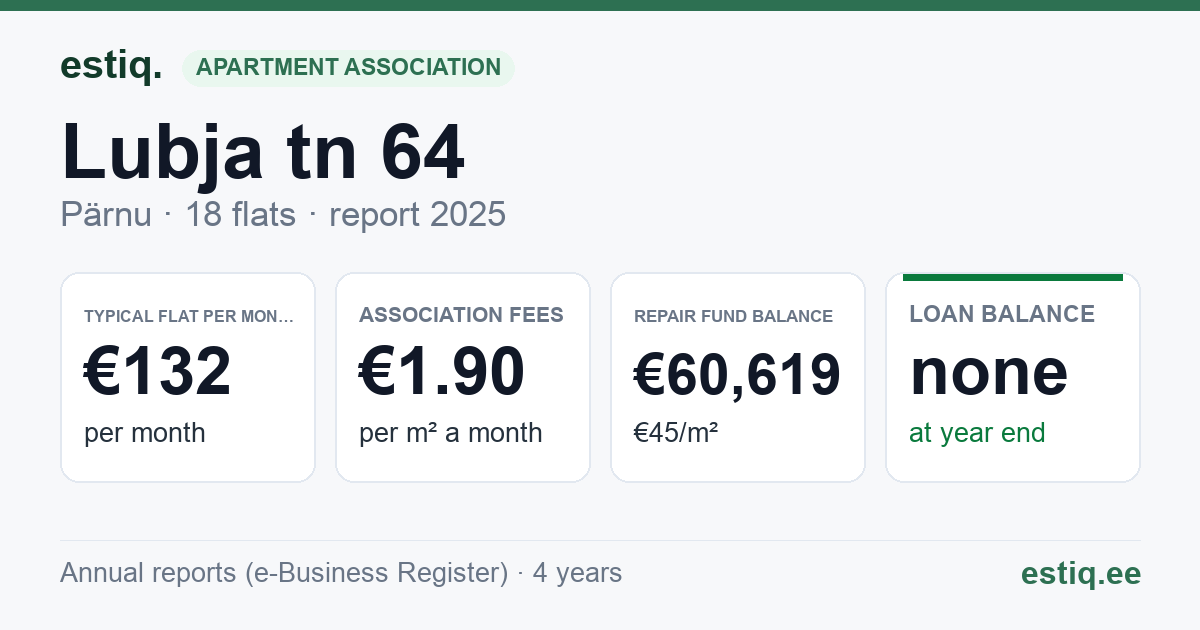Click the green 'at year end' text
The height and width of the screenshot is (630, 1200).
coord(977,433)
